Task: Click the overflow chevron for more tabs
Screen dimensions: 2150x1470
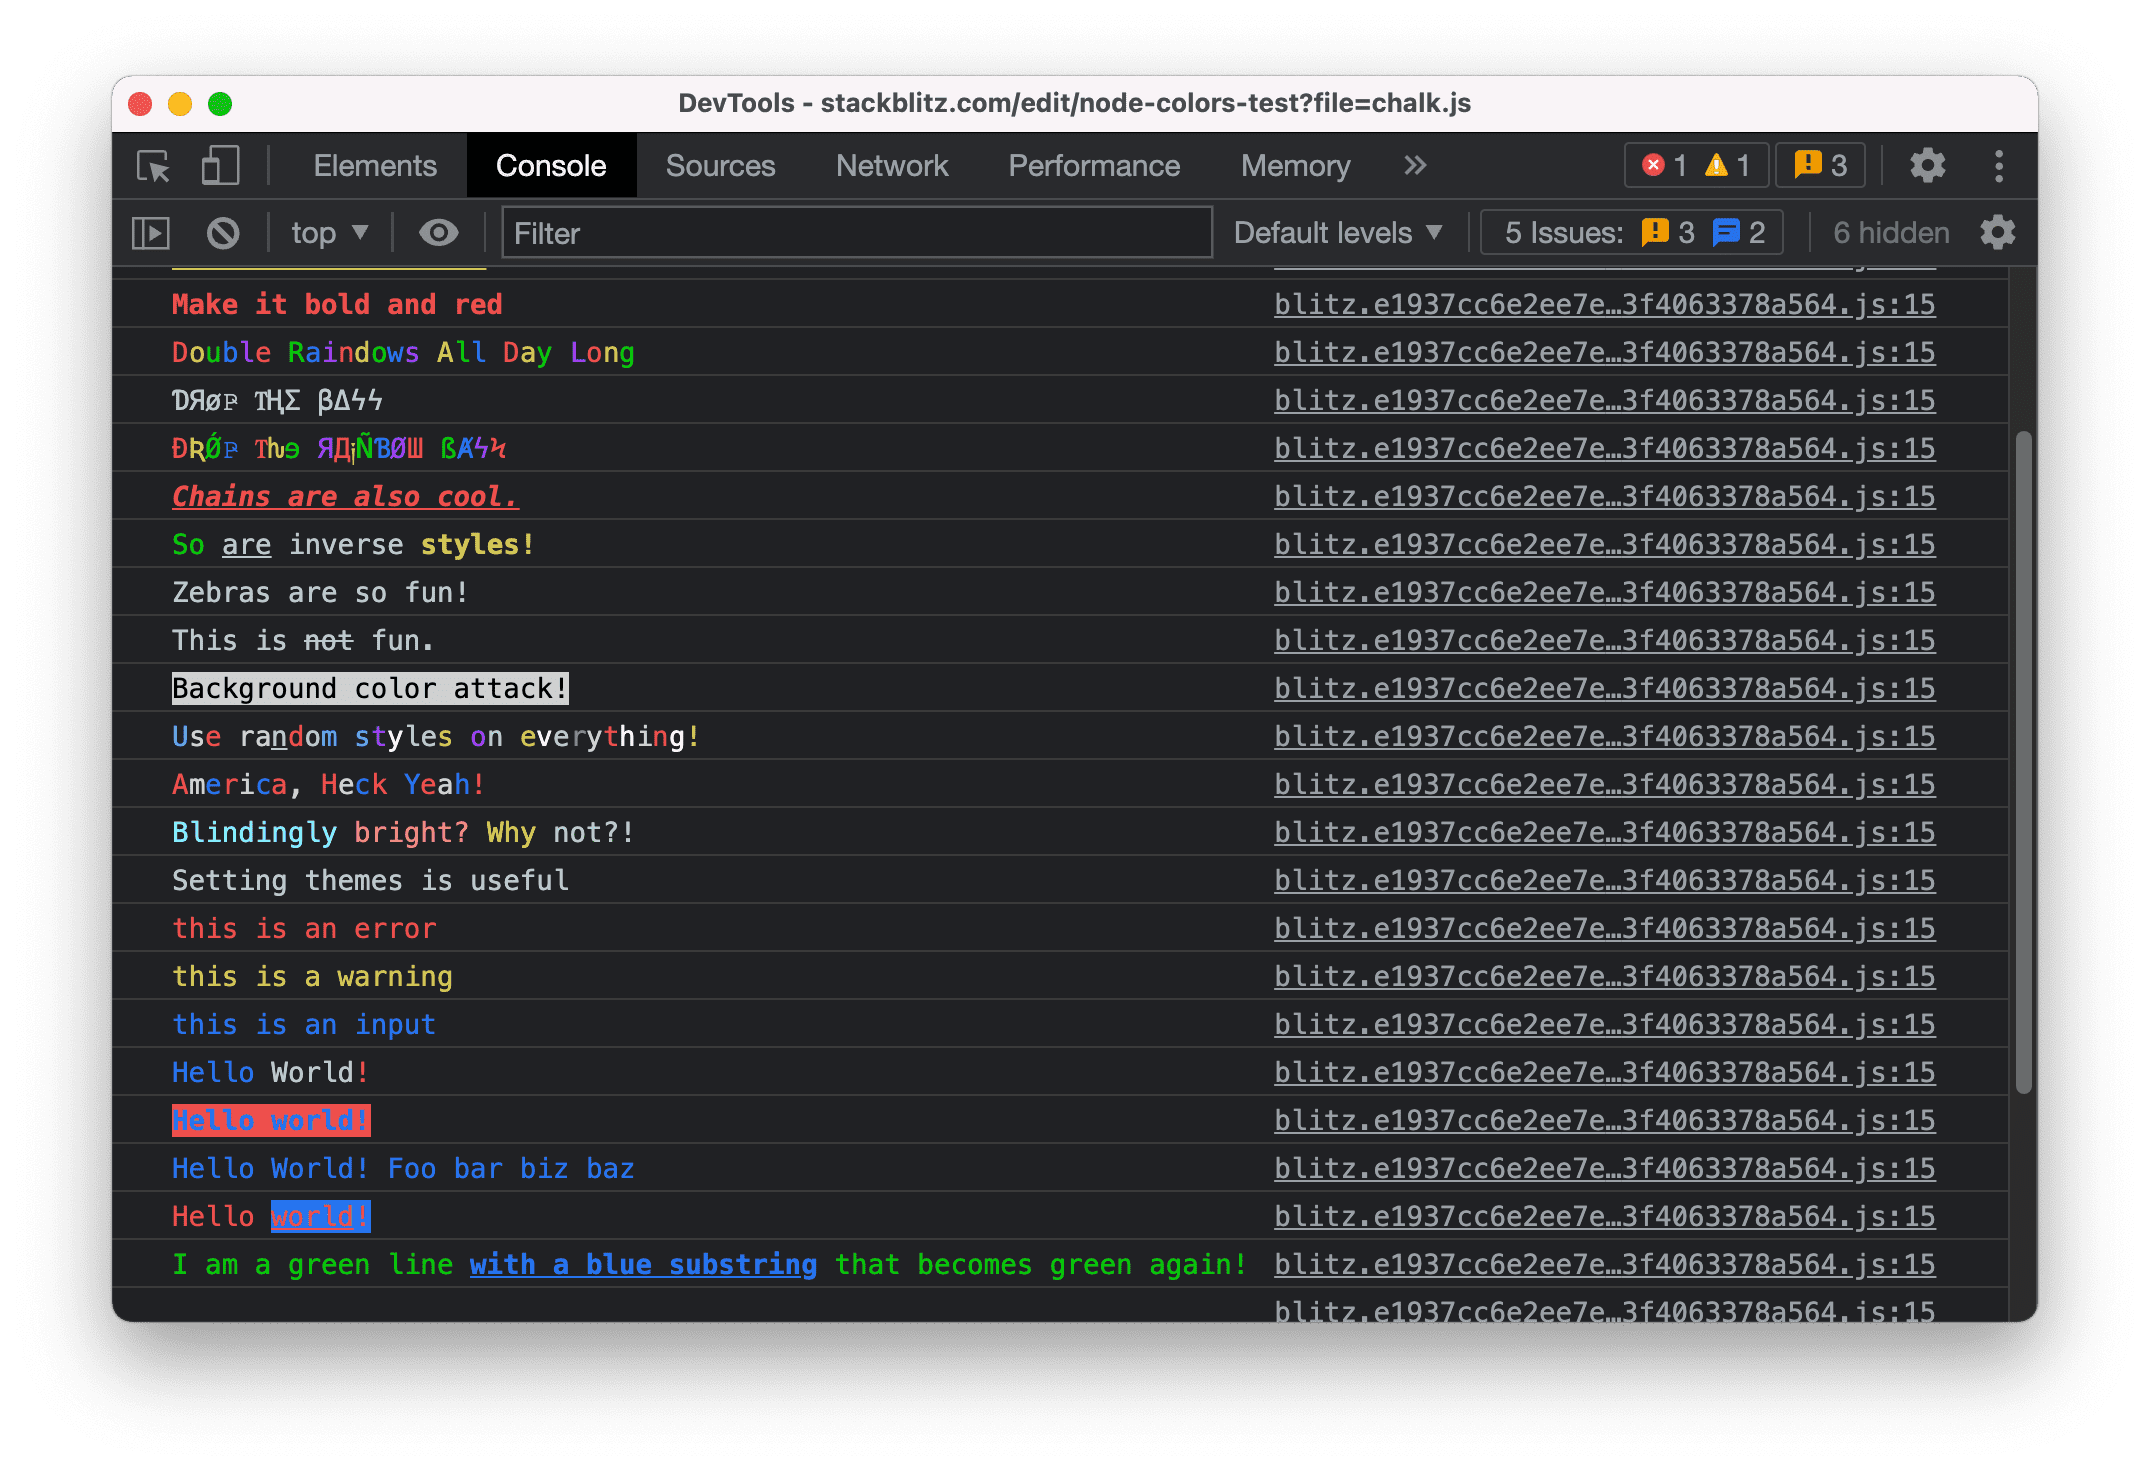Action: (x=1418, y=165)
